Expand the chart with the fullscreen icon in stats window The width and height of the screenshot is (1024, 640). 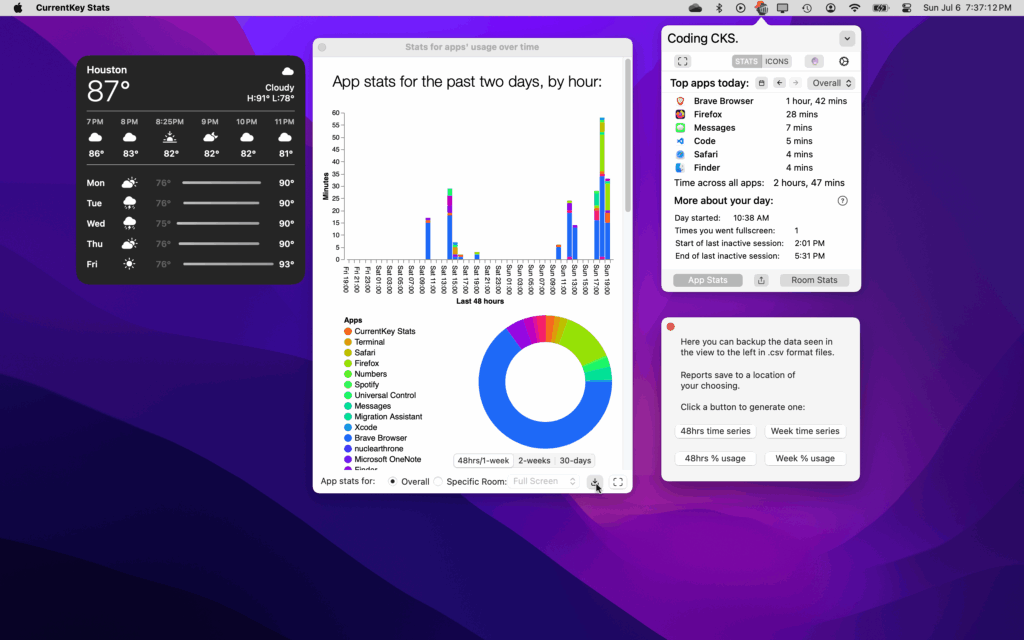[x=618, y=482]
